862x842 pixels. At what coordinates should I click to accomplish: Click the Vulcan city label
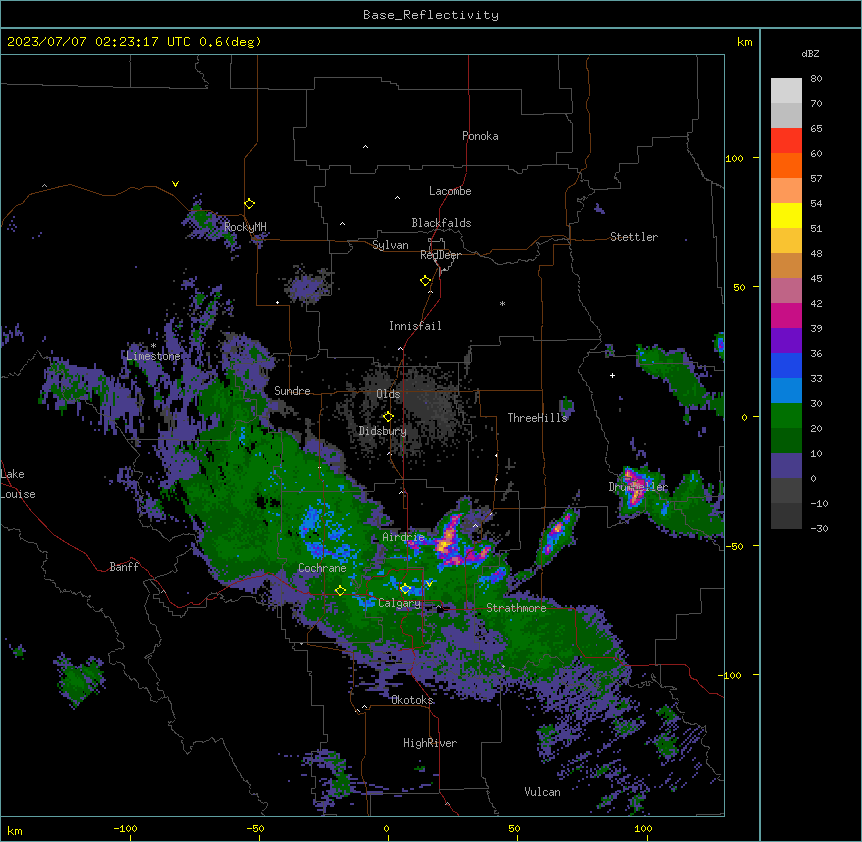click(542, 792)
